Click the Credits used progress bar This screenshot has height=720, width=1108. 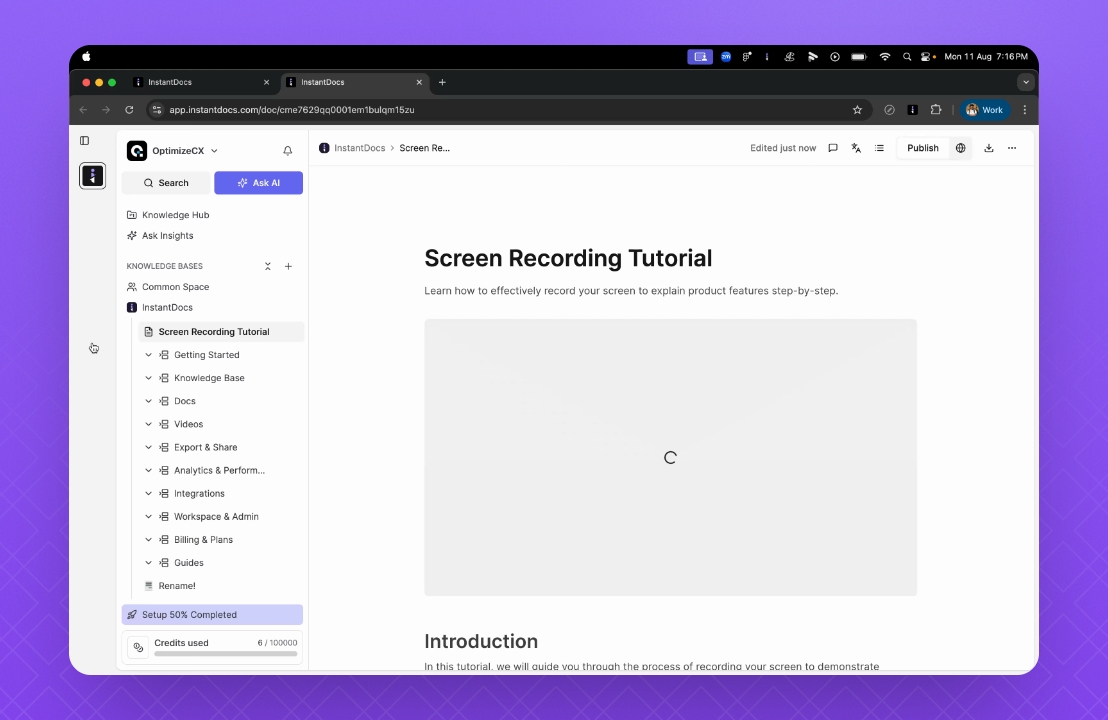click(225, 654)
